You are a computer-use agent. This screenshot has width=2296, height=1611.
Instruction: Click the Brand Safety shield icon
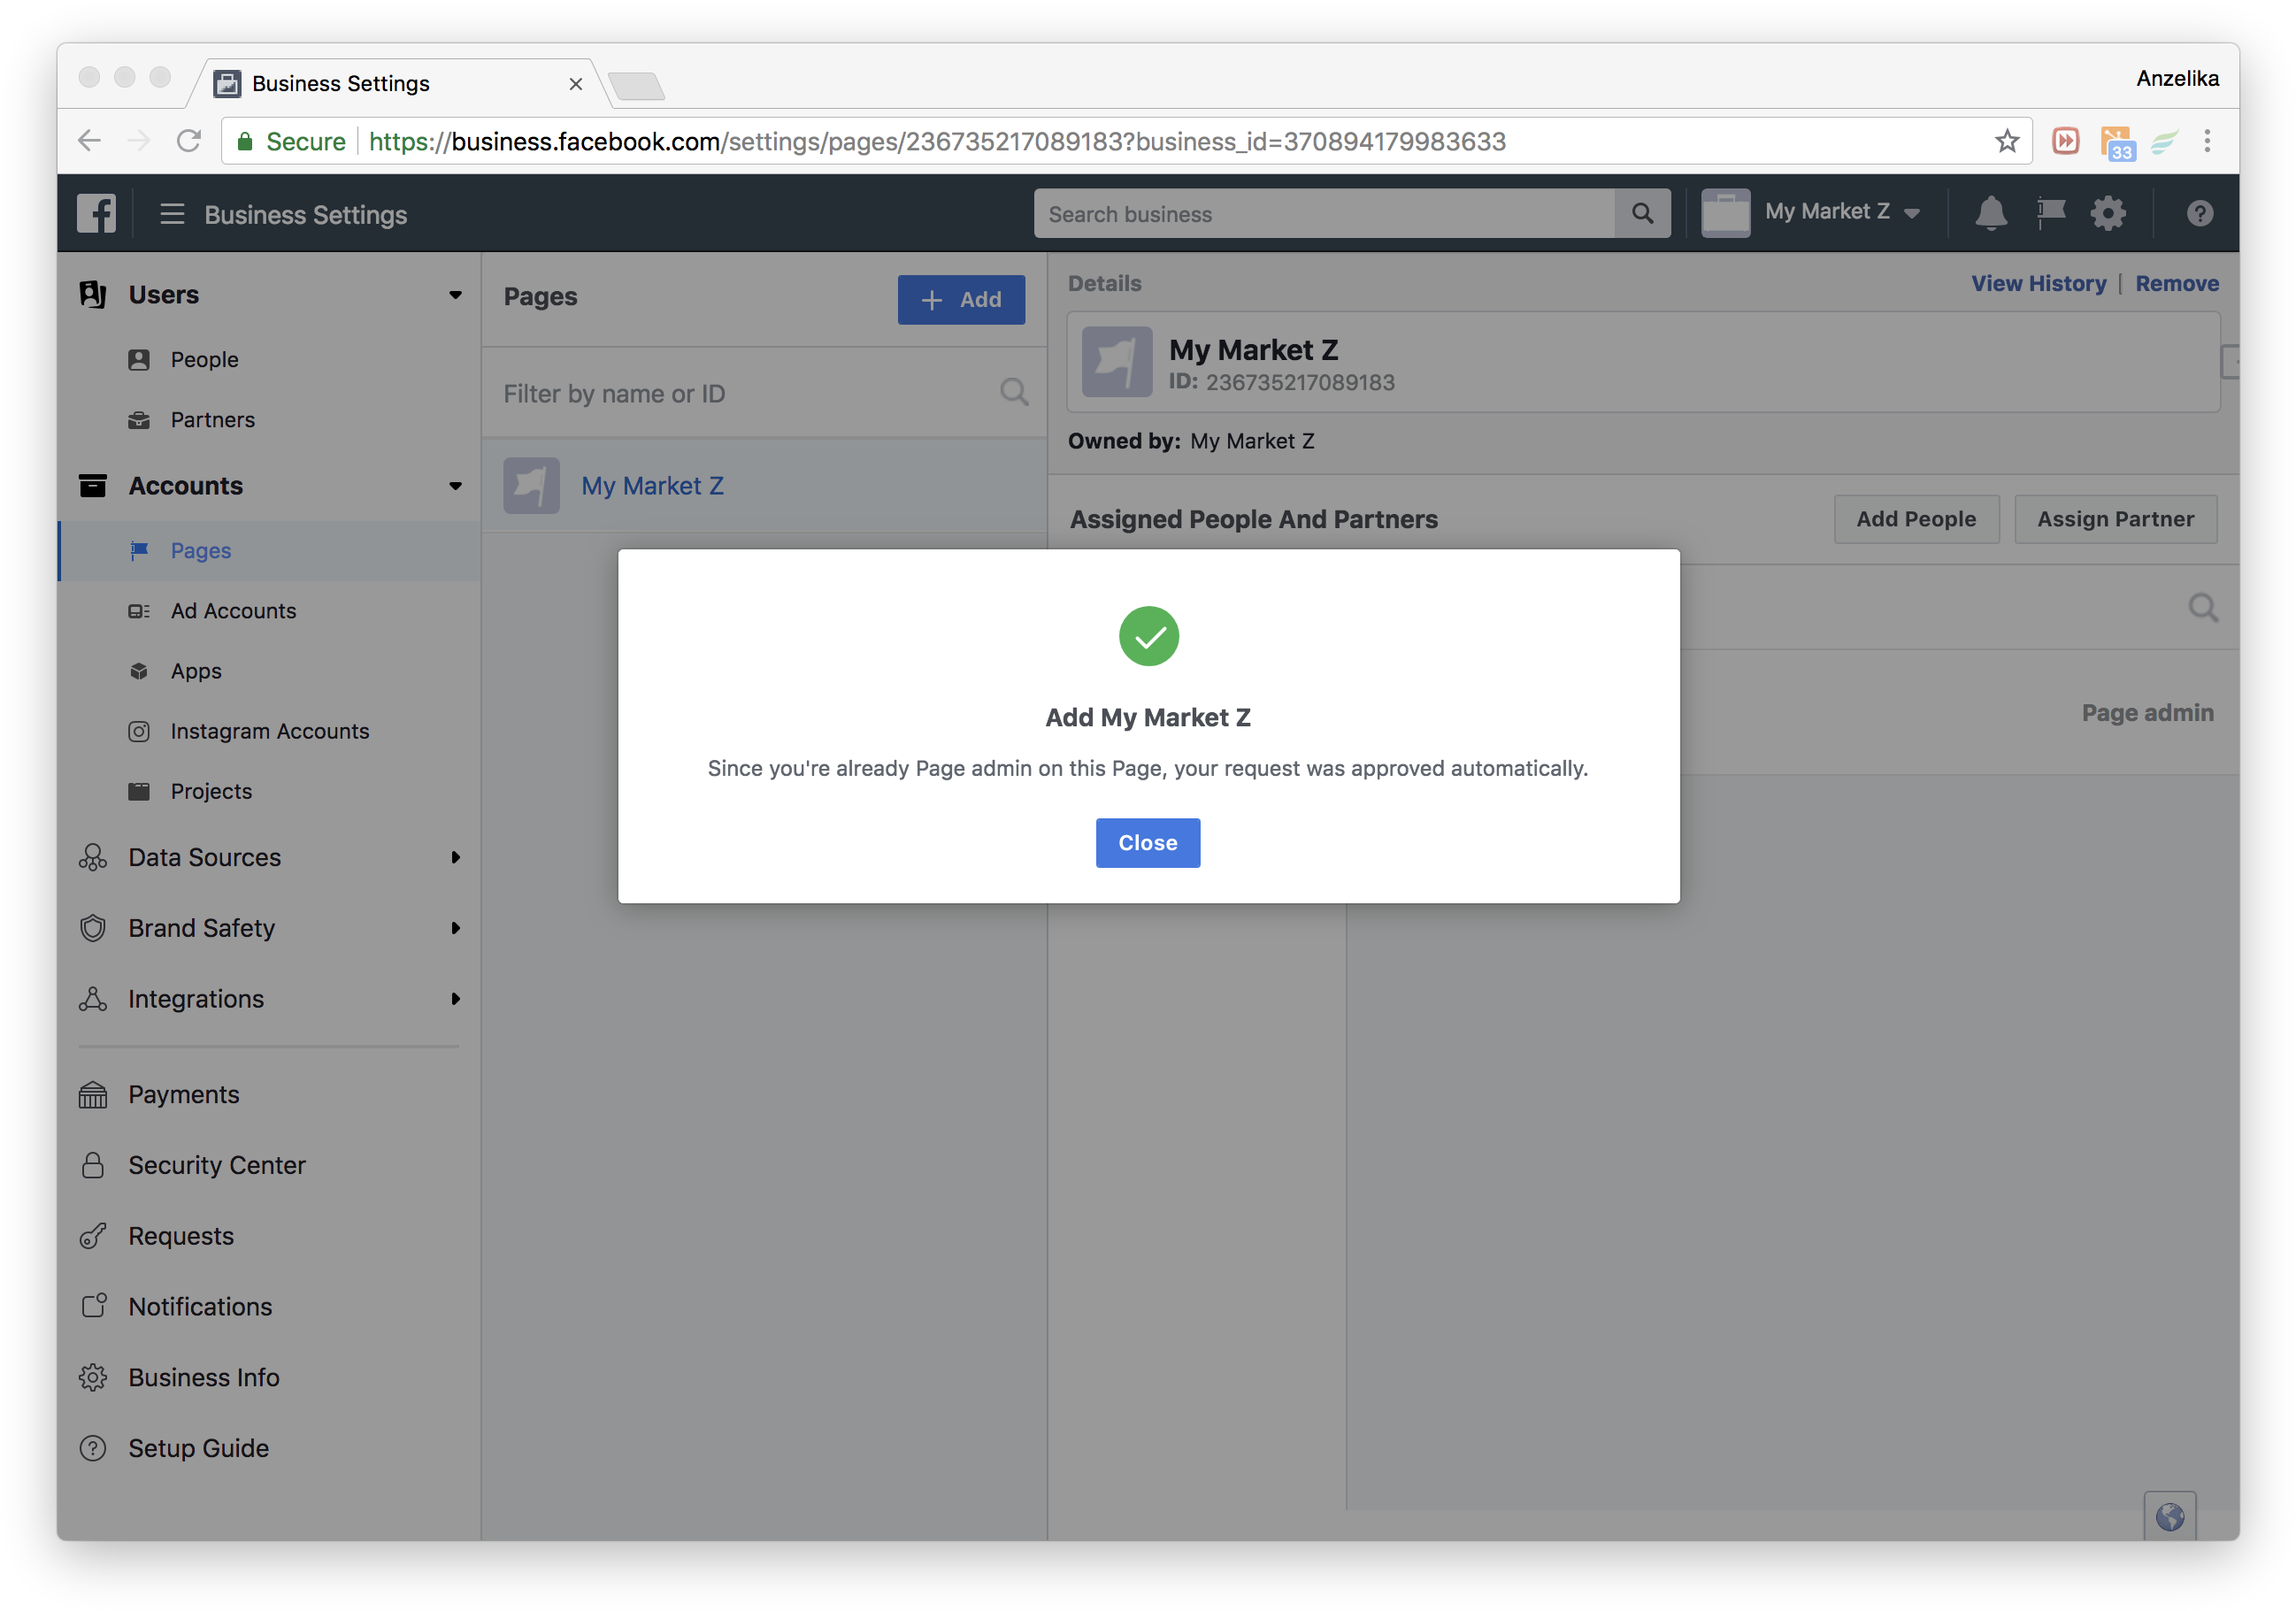coord(93,928)
